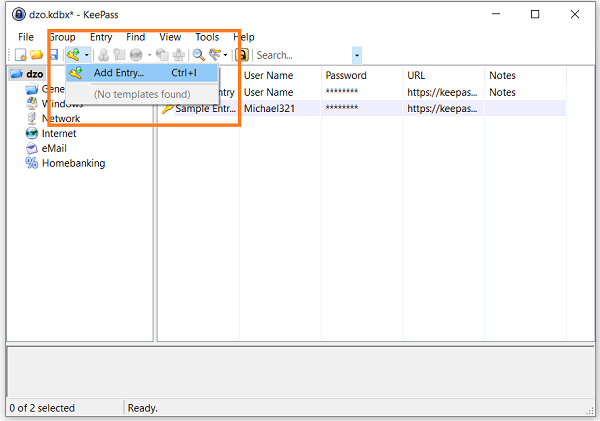Click the URL cell in the first entry row
The width and height of the screenshot is (600, 421).
(442, 92)
